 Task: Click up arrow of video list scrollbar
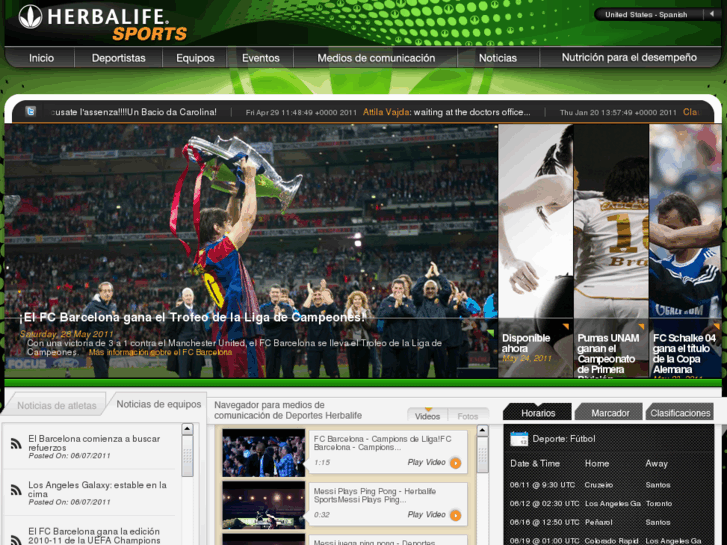[x=482, y=431]
